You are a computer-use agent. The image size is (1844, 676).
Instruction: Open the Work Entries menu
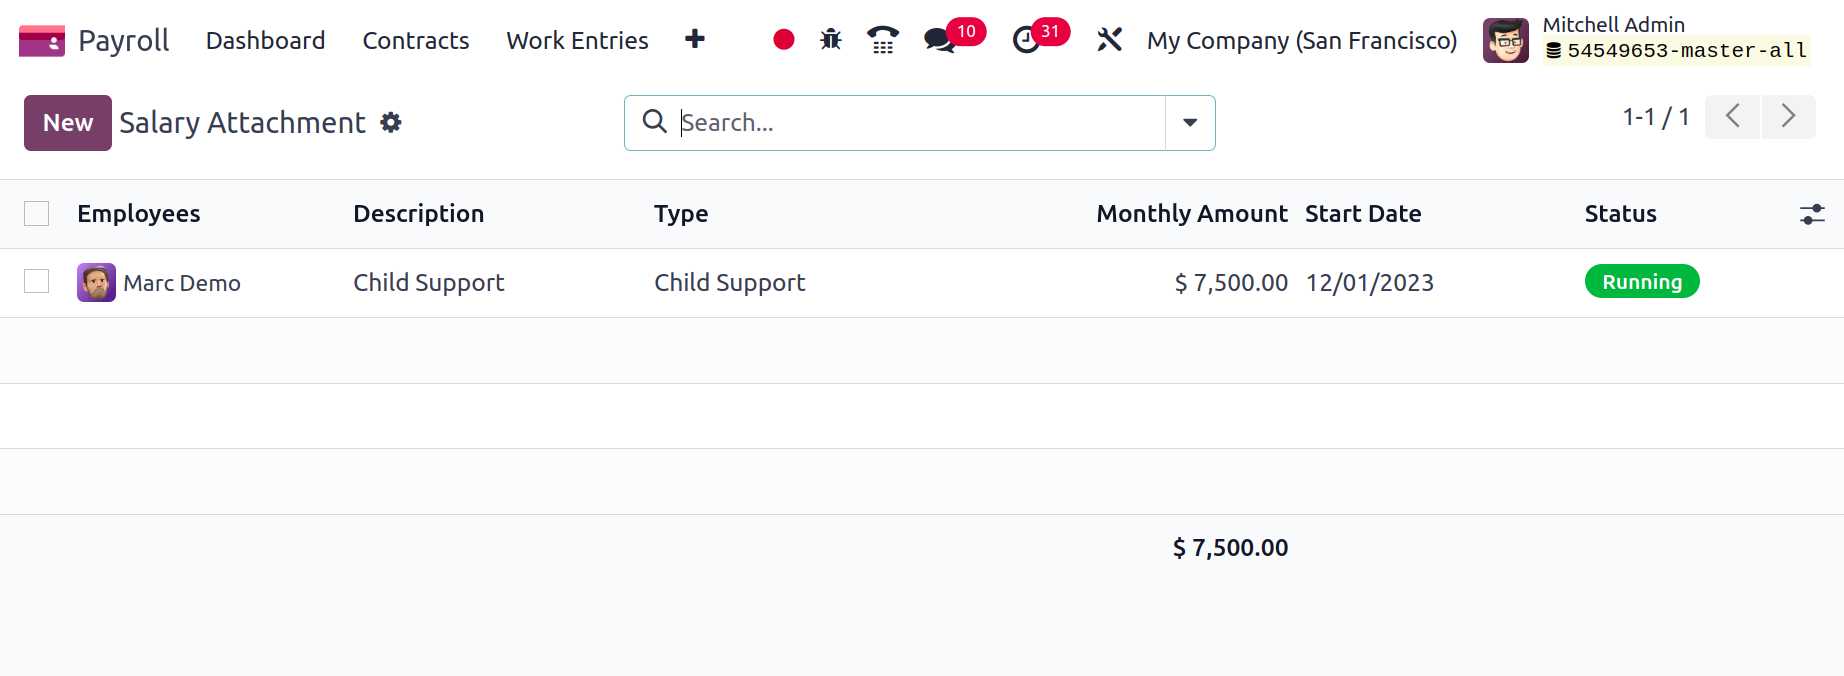[577, 41]
